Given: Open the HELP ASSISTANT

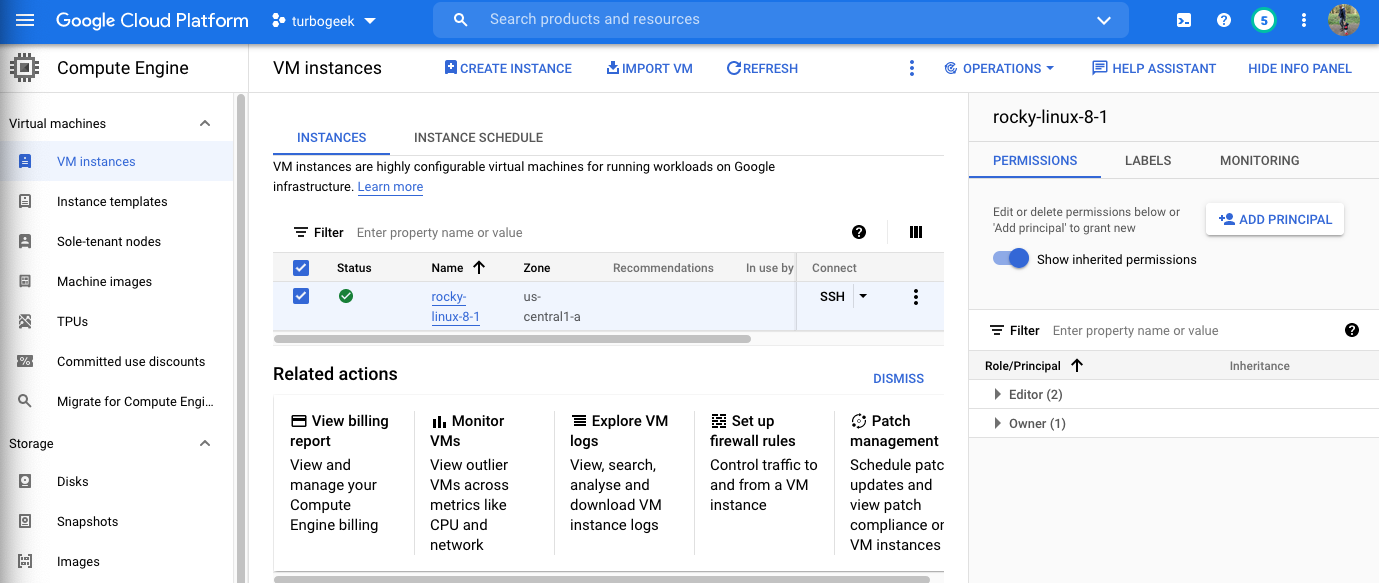Looking at the screenshot, I should [1154, 68].
